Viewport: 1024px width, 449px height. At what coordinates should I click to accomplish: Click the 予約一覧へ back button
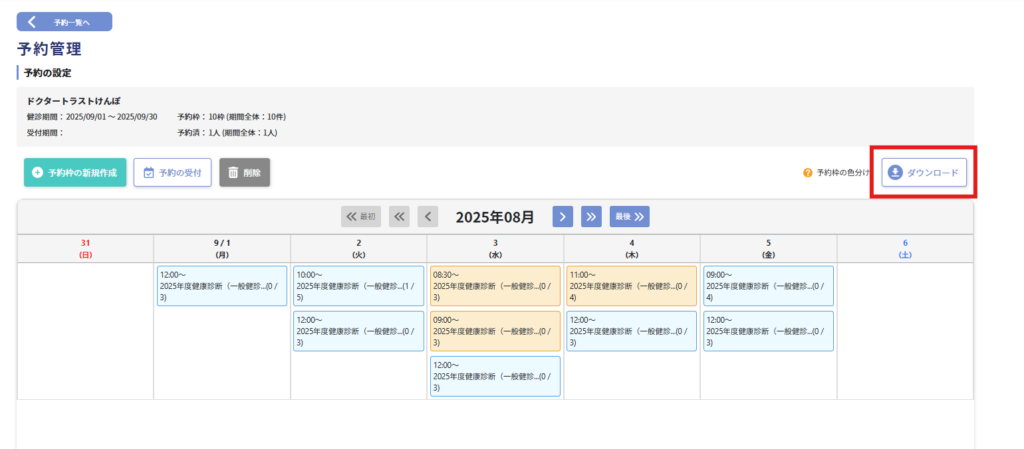pyautogui.click(x=64, y=21)
